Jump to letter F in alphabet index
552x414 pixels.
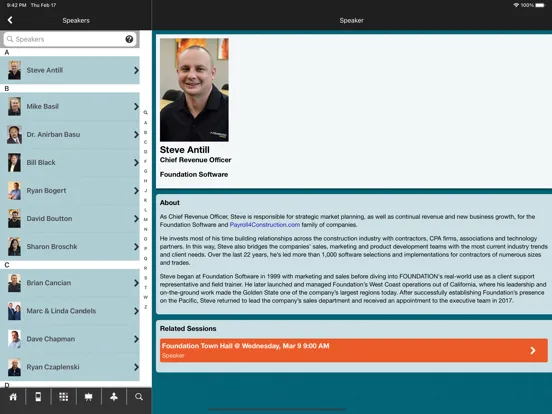tap(145, 161)
